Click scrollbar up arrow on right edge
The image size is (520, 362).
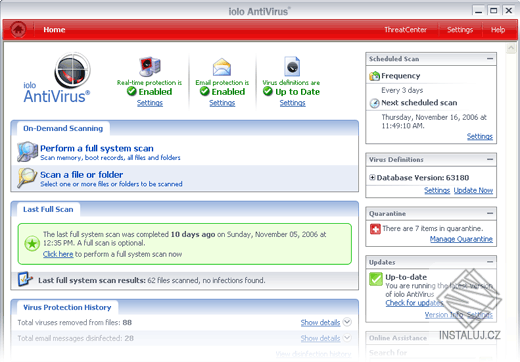click(511, 48)
